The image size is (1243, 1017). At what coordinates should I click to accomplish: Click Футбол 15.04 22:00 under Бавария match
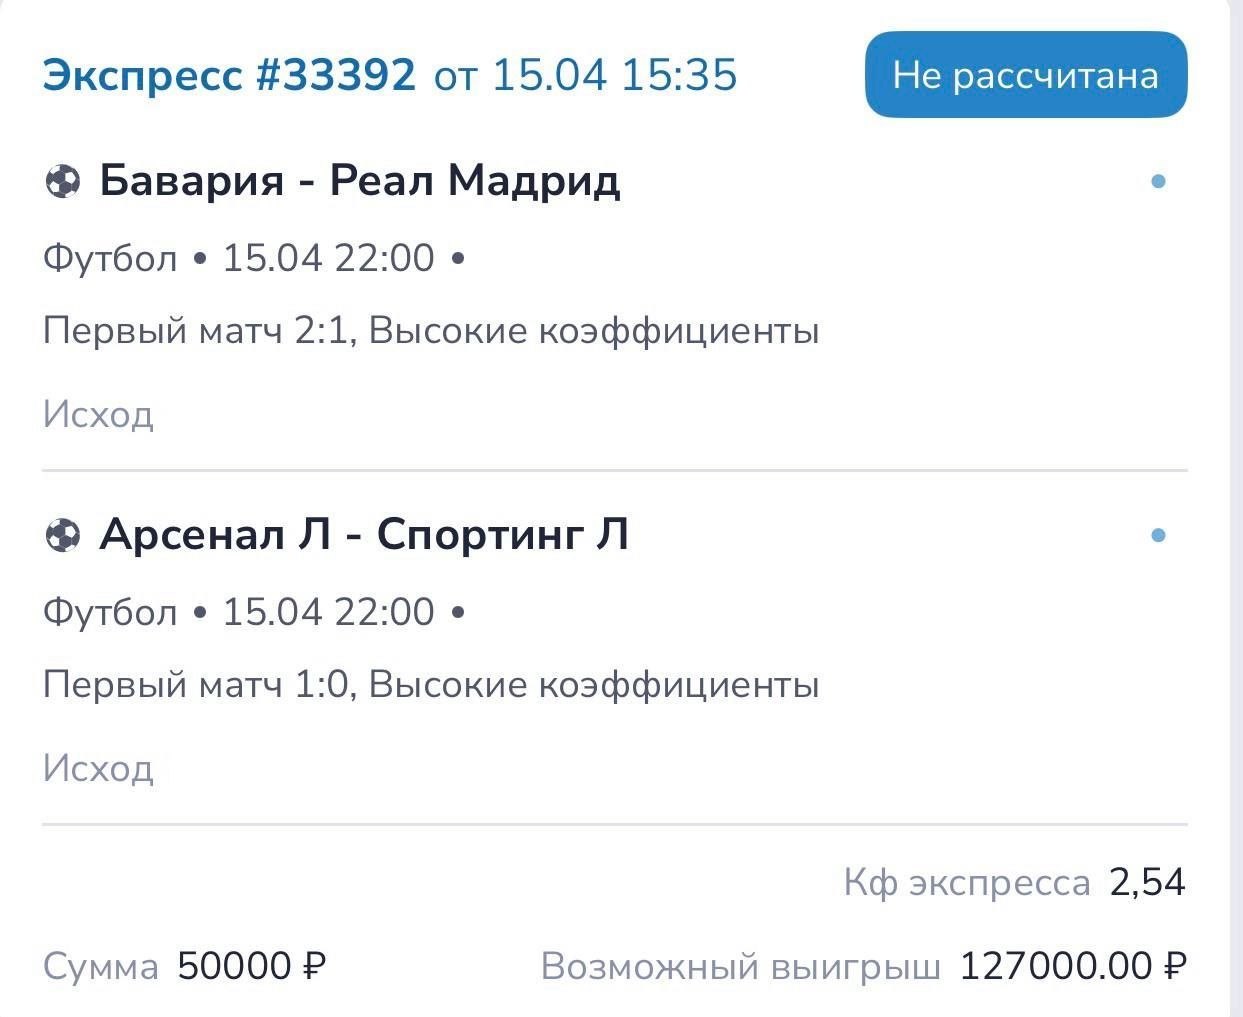pos(239,258)
